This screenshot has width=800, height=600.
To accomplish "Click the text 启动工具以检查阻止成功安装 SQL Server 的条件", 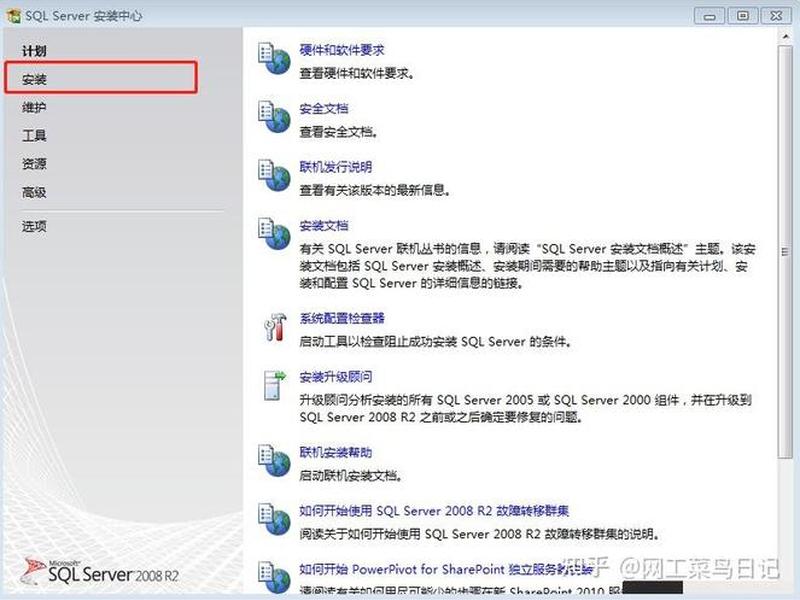I will pos(435,341).
